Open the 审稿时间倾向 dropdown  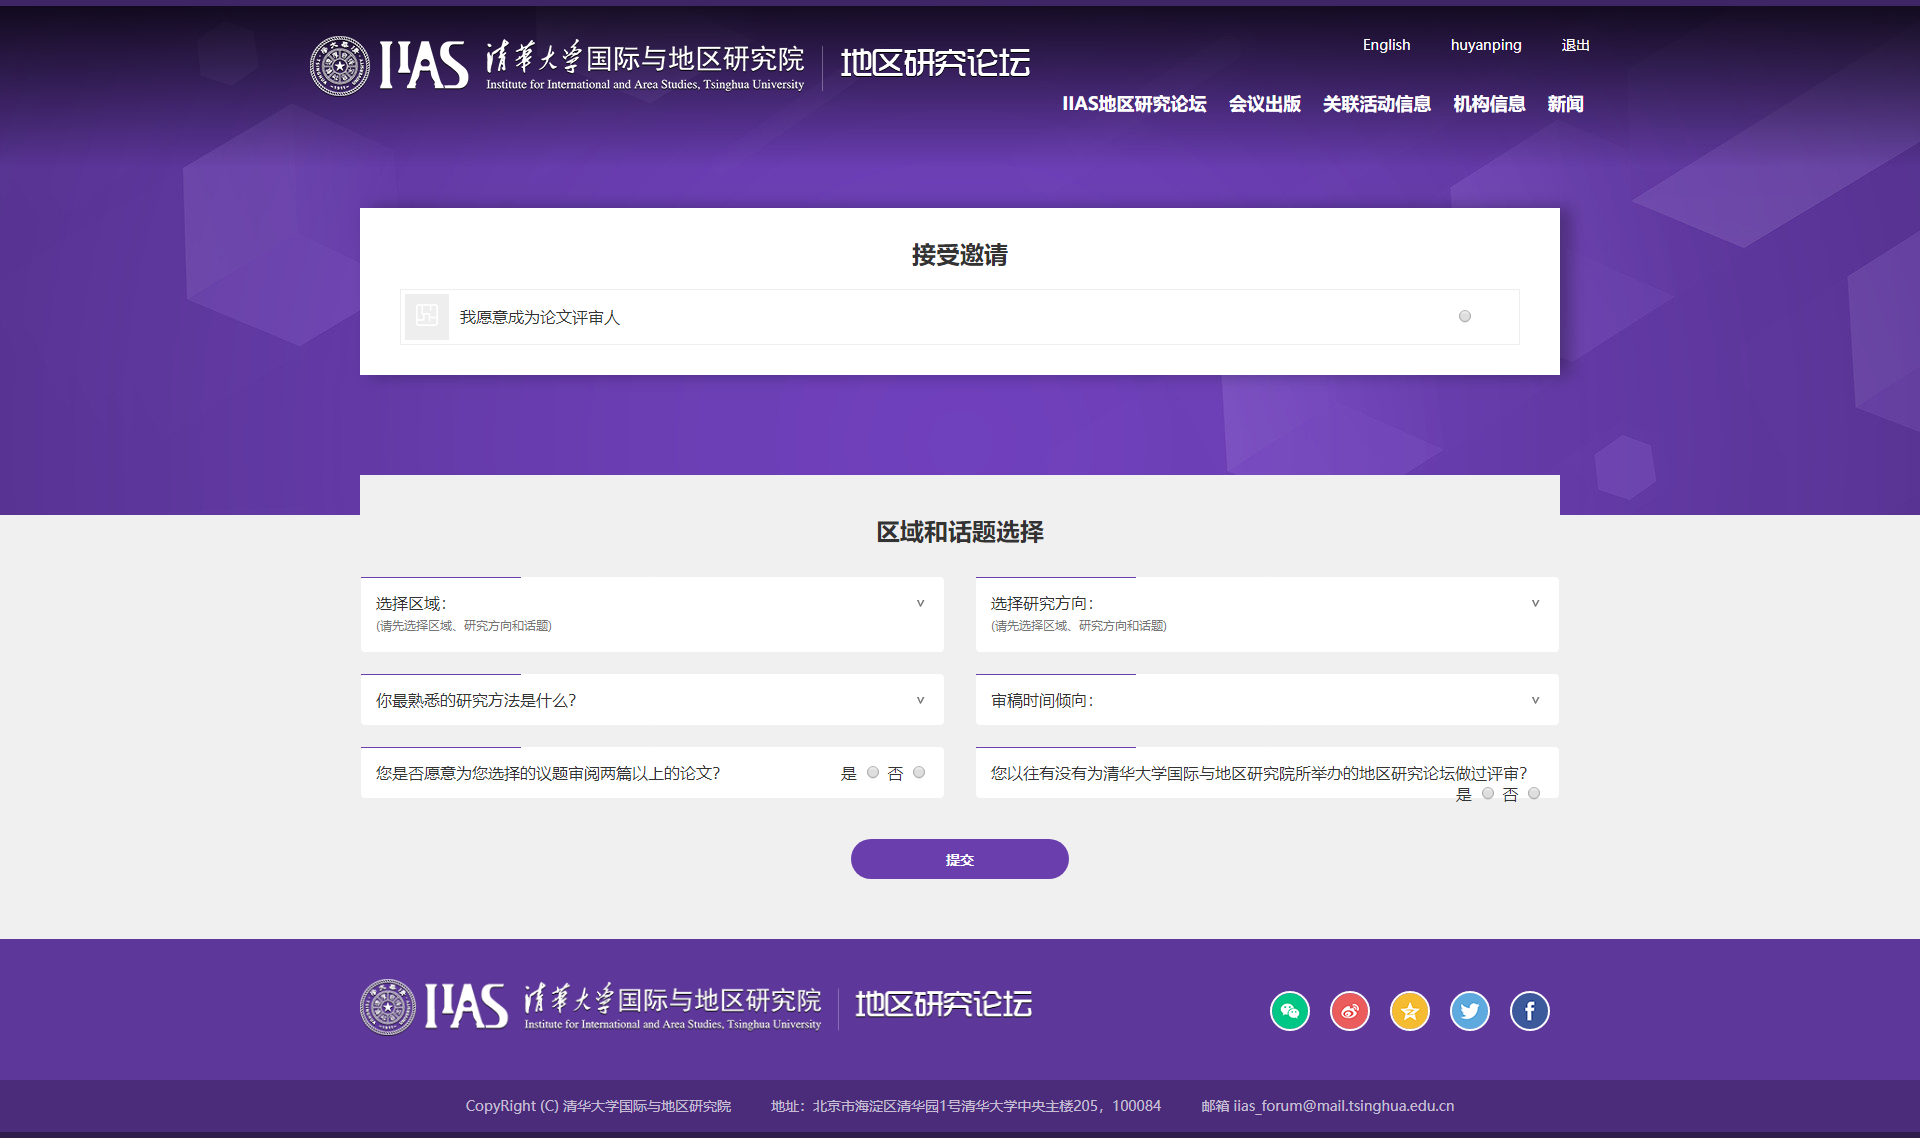pyautogui.click(x=1535, y=700)
